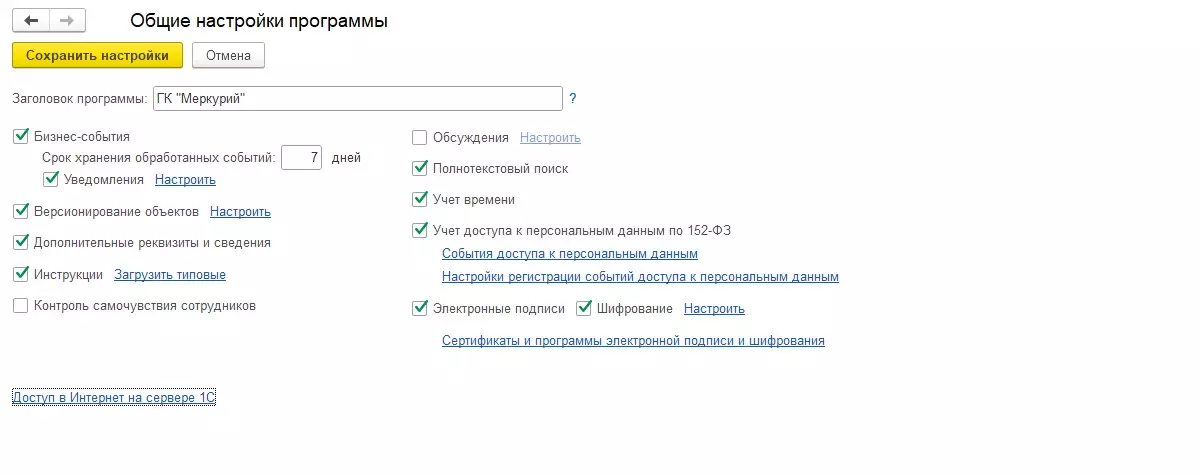Click the Заголовок программы input field

pyautogui.click(x=357, y=99)
